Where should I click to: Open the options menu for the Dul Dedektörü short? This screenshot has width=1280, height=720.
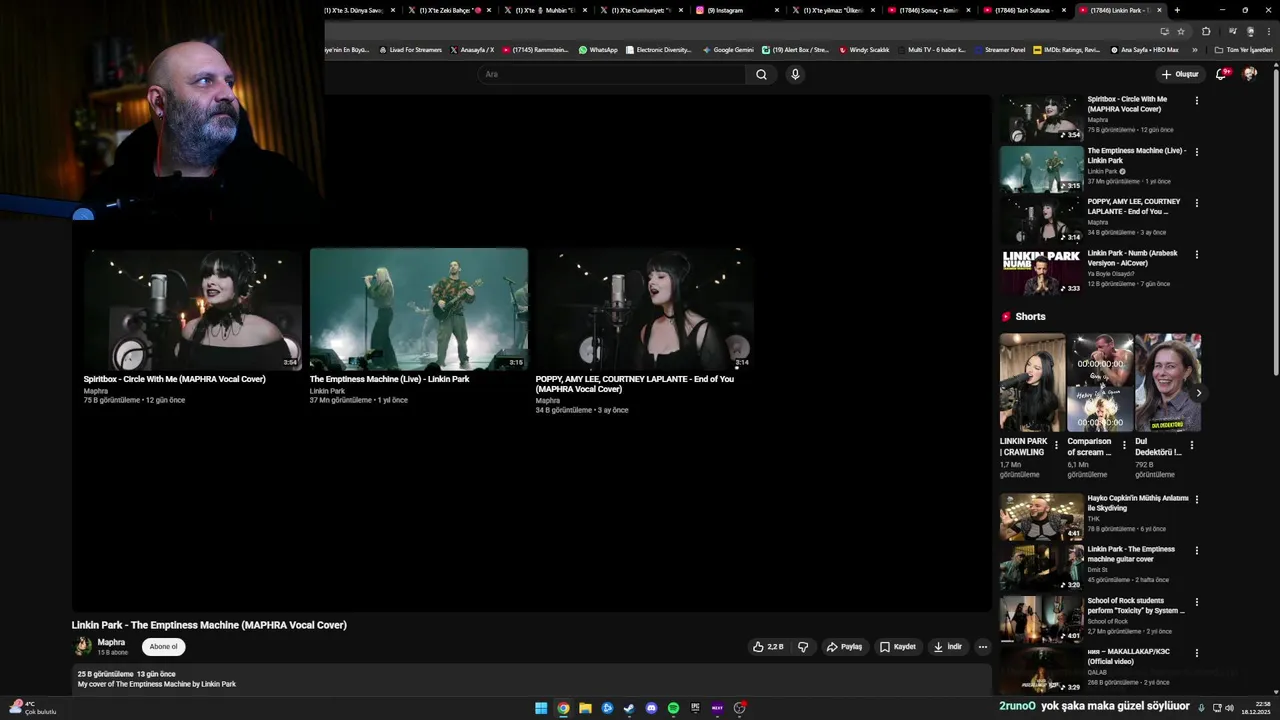[1191, 445]
